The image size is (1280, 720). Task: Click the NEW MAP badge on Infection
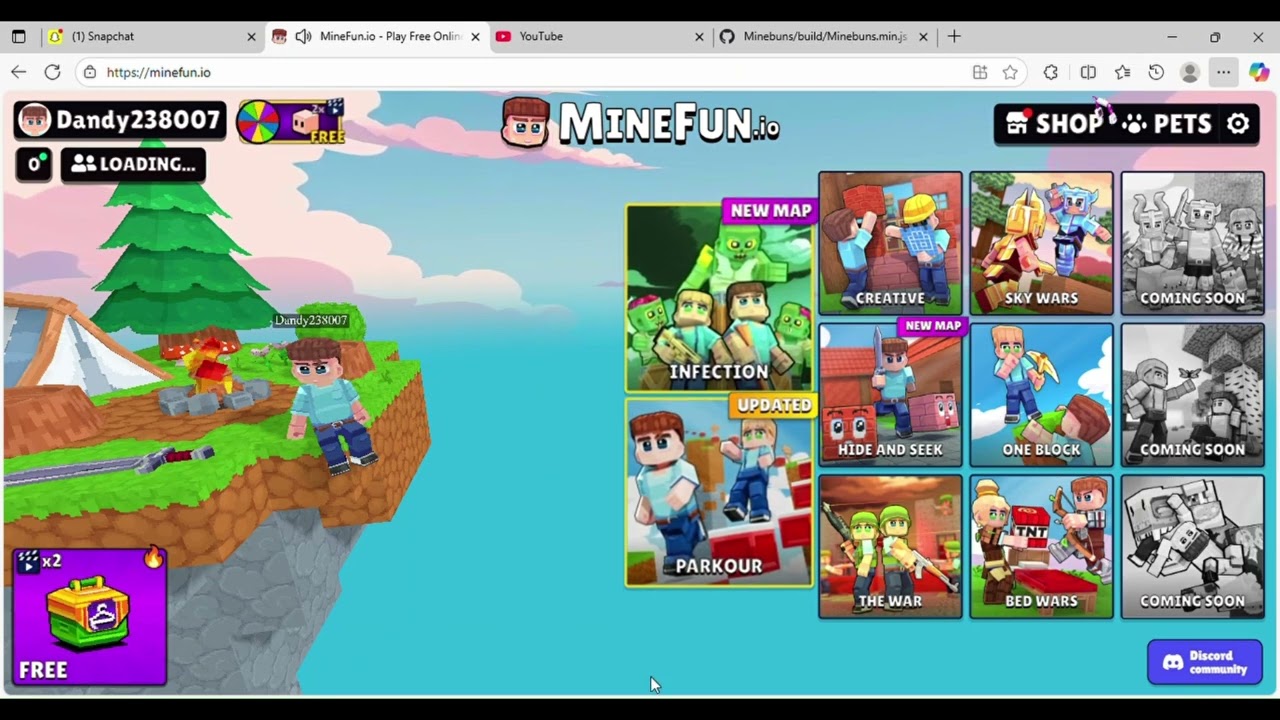tap(770, 211)
